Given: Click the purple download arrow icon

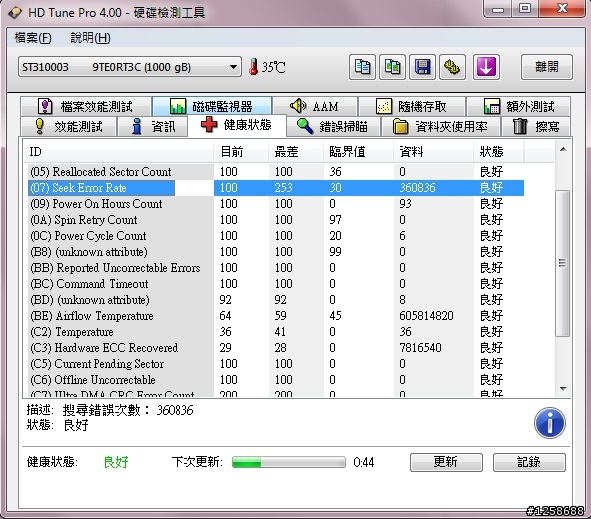Looking at the screenshot, I should [x=486, y=67].
